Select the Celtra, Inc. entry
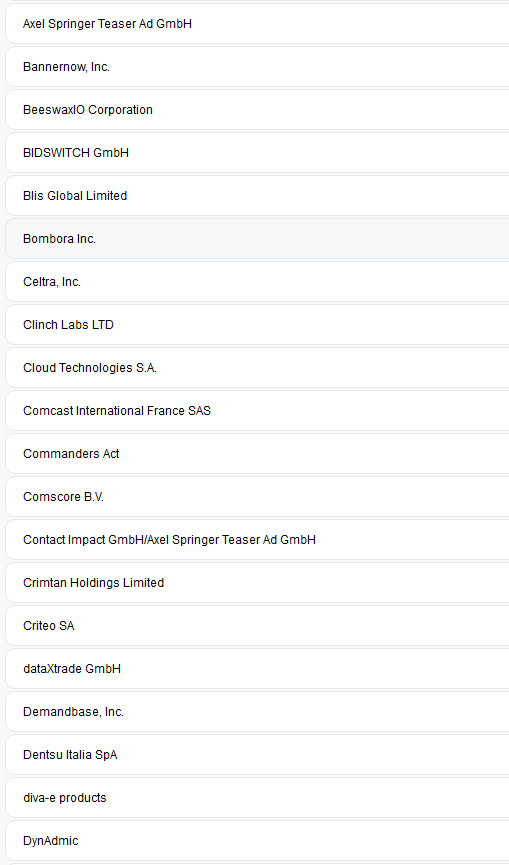509x865 pixels. [257, 282]
